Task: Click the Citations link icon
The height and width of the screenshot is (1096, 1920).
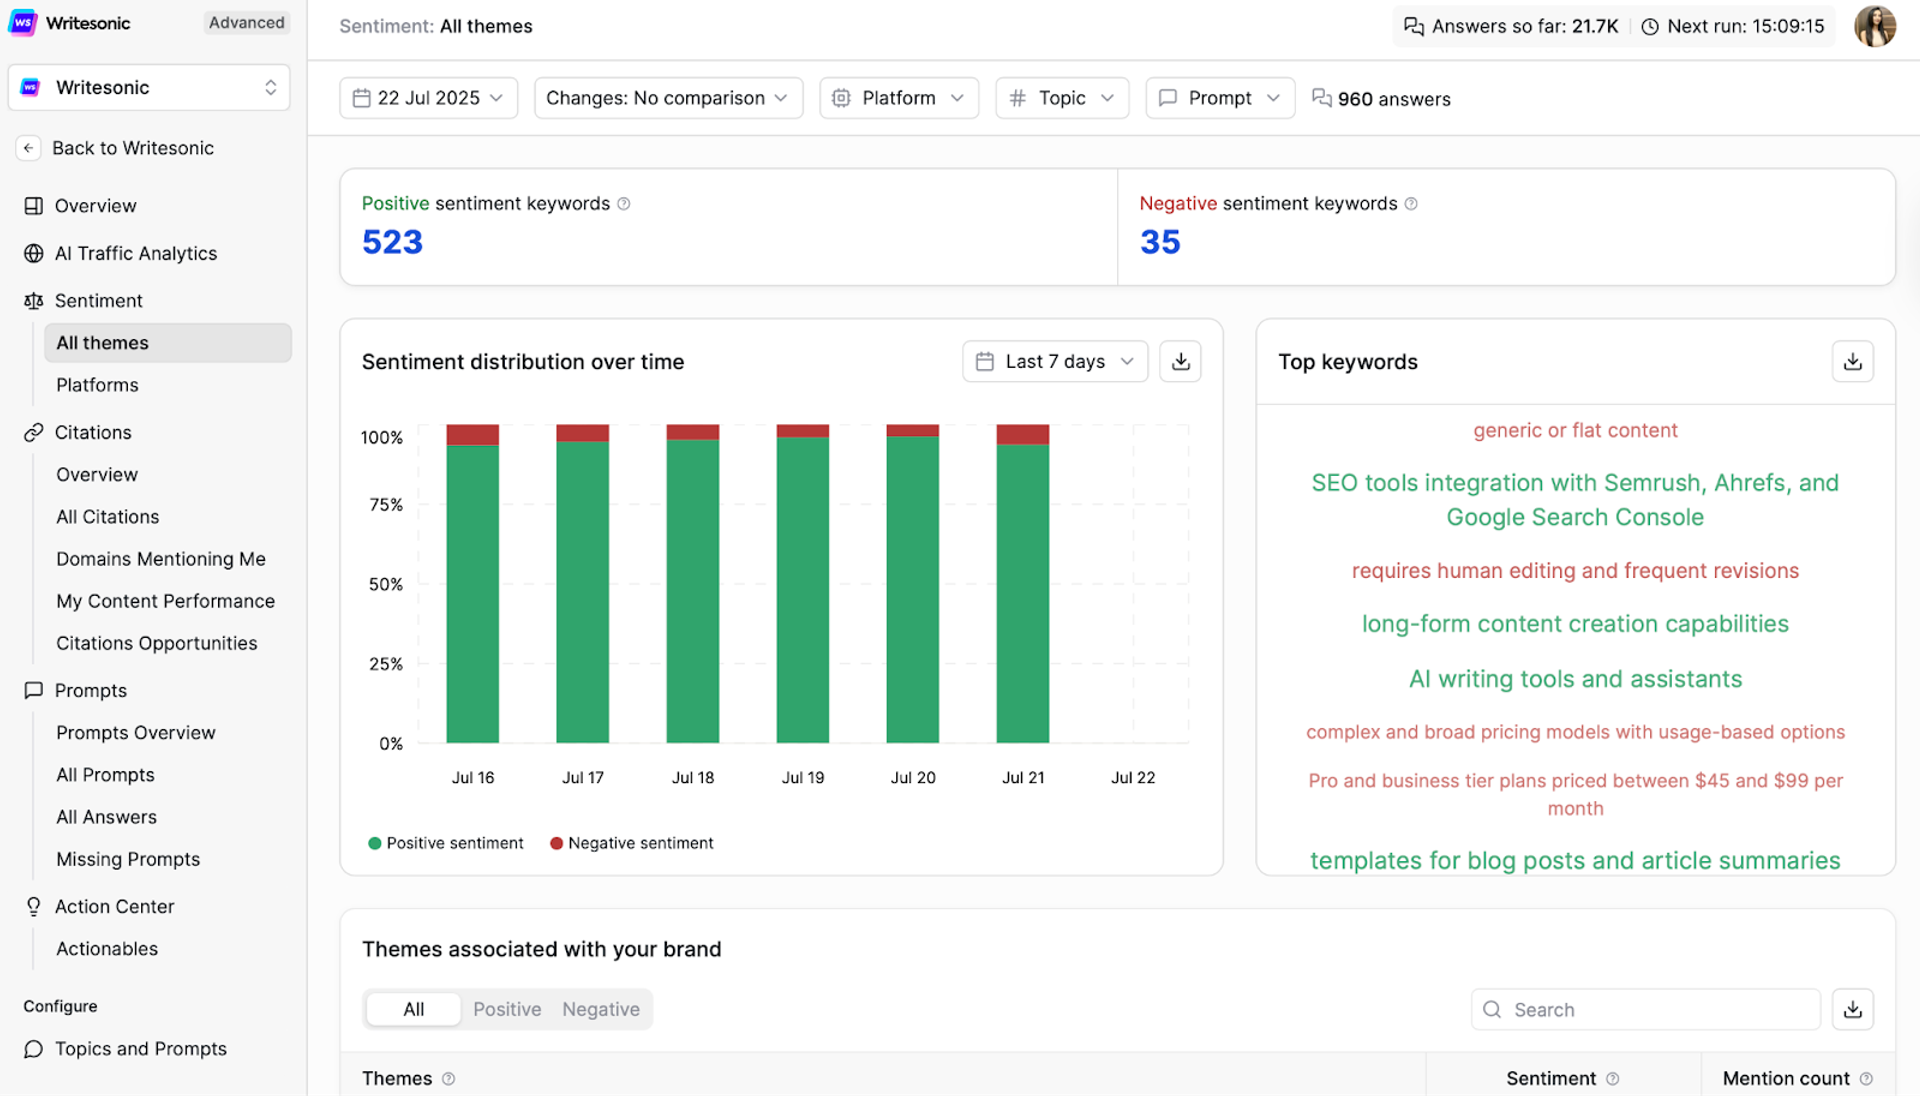Action: [33, 433]
